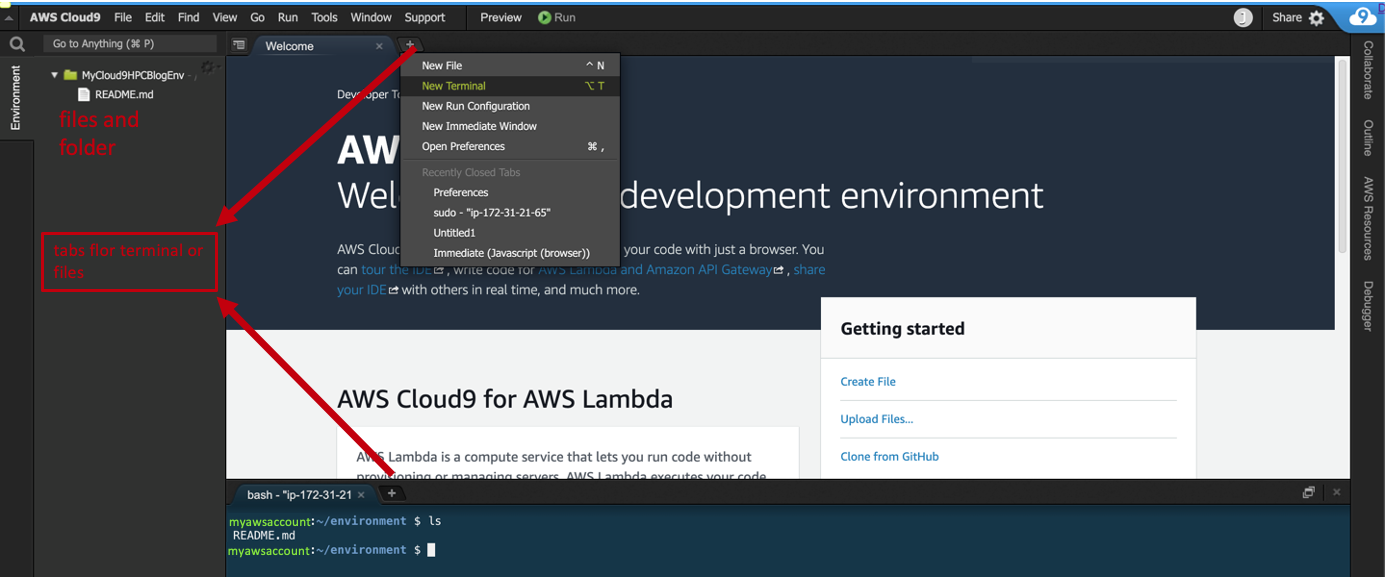Open the Edit menu

pyautogui.click(x=155, y=18)
